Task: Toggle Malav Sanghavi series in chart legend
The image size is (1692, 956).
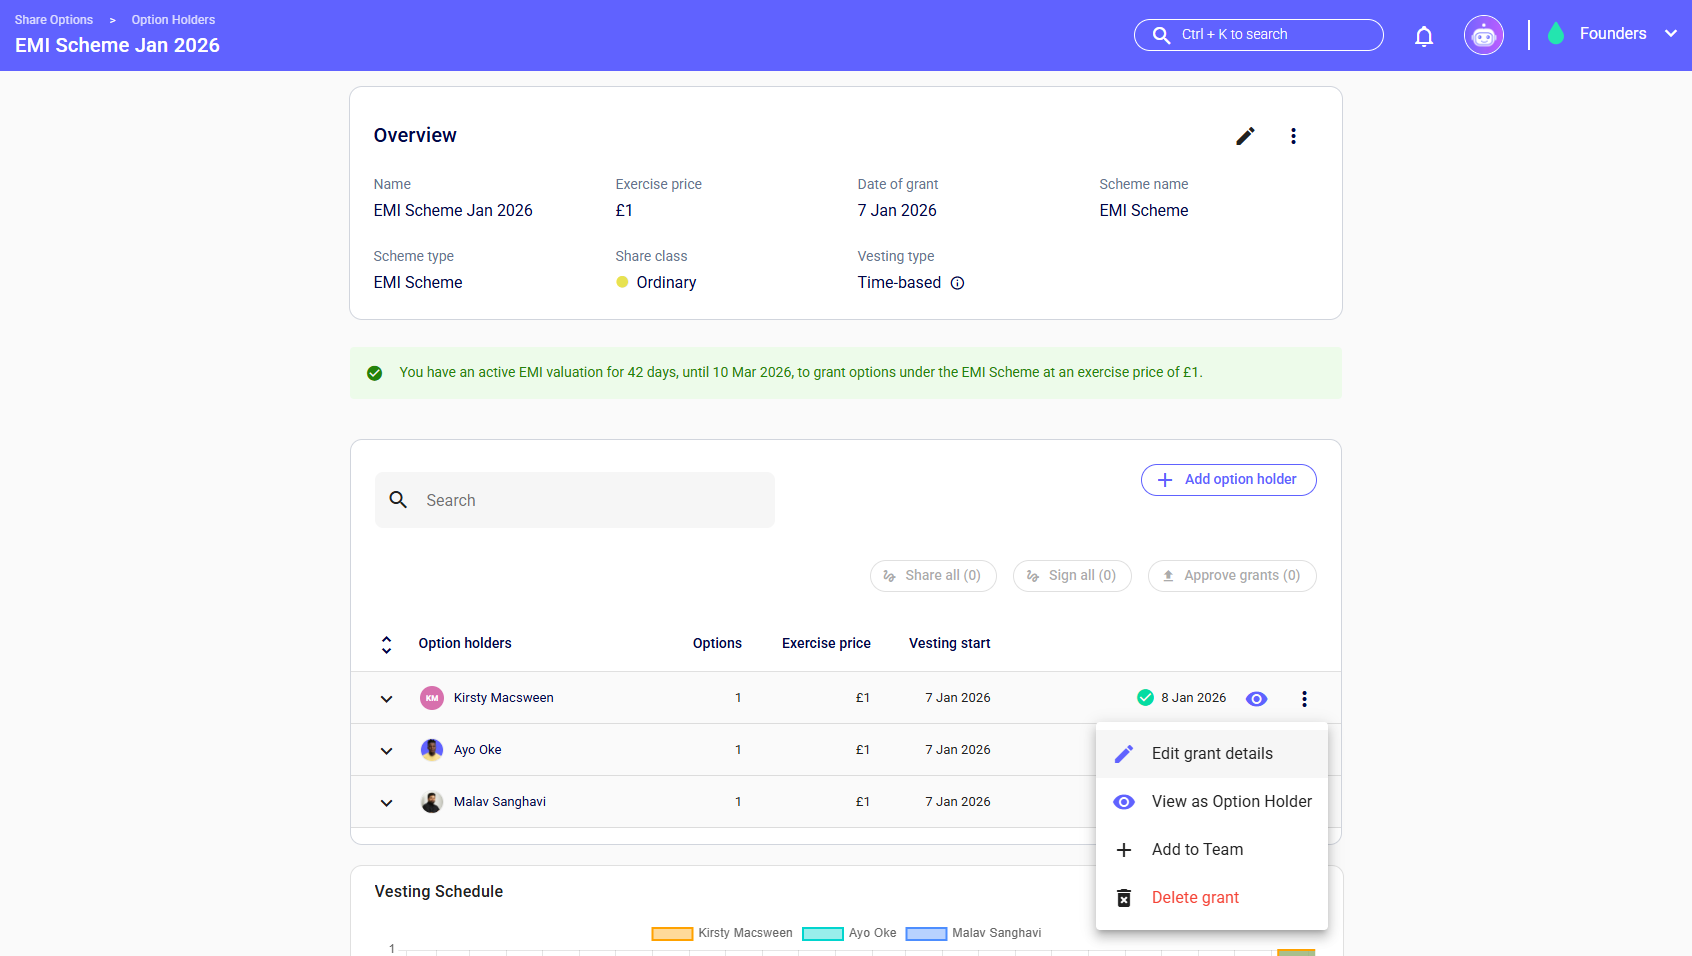Action: (974, 933)
